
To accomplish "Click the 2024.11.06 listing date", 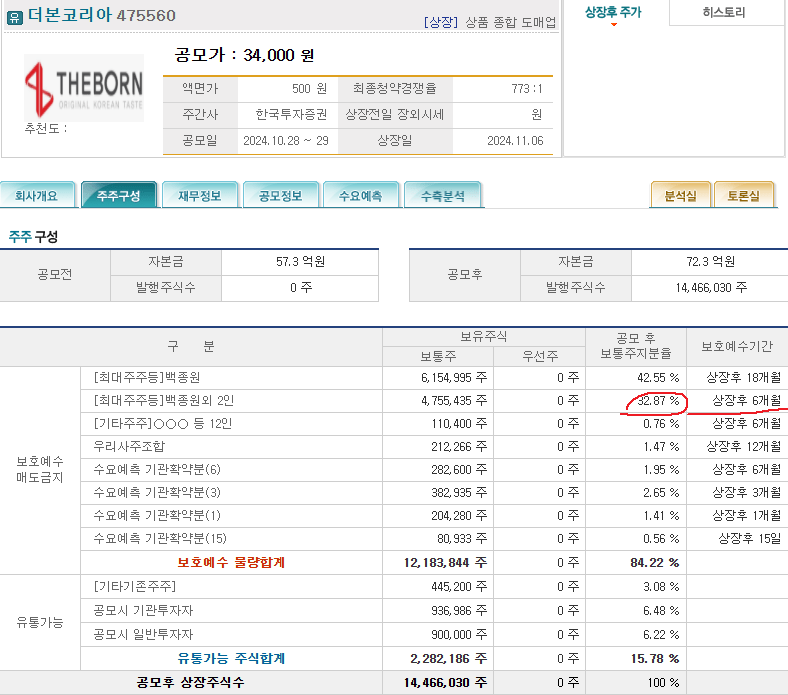I will pos(515,141).
